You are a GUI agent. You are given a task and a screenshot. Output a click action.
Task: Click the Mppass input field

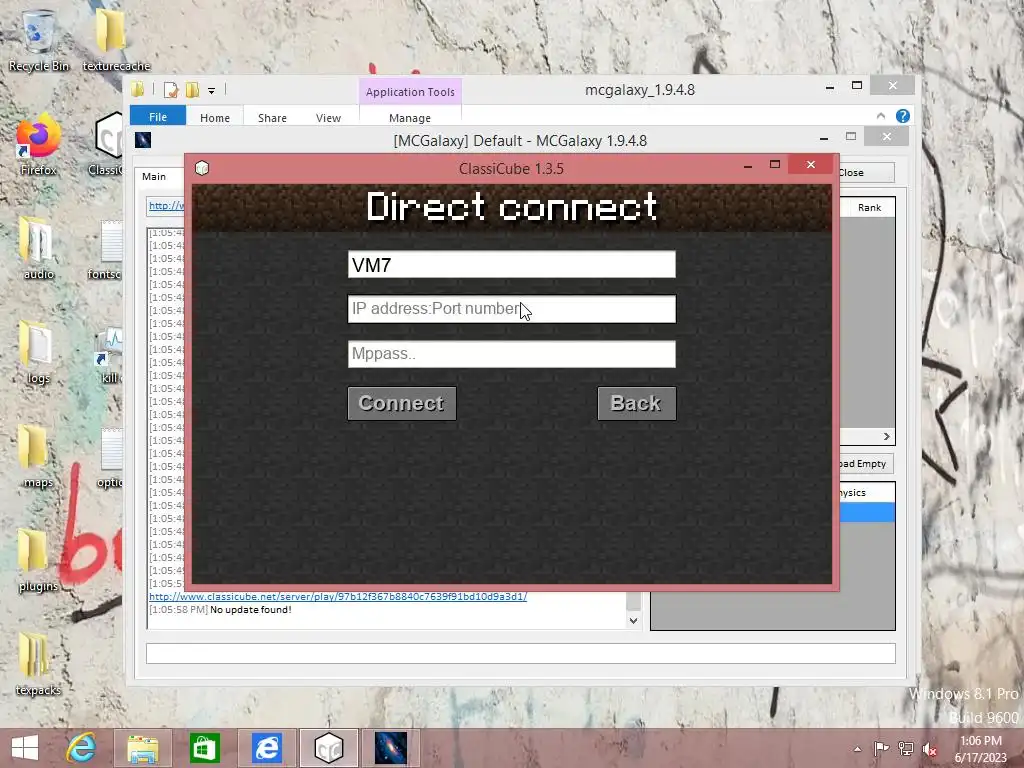(512, 354)
